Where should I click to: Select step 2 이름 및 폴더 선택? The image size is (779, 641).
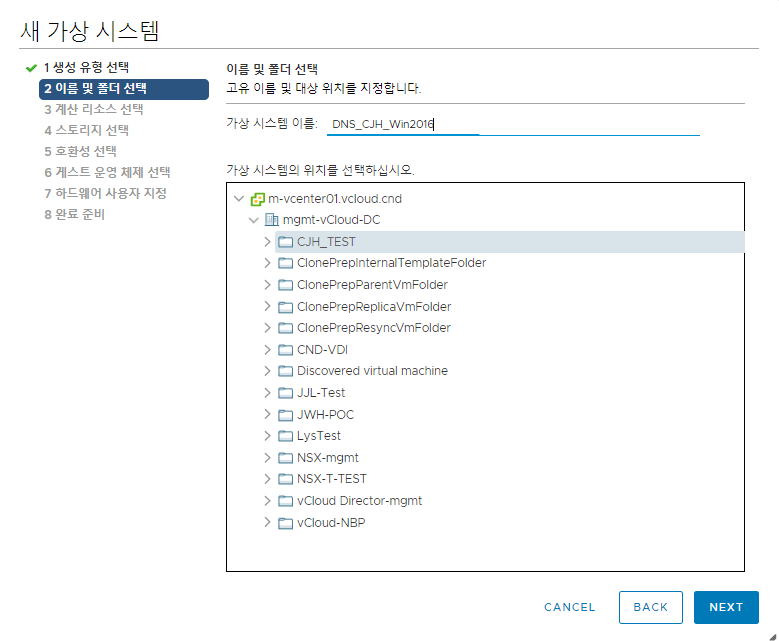124,89
